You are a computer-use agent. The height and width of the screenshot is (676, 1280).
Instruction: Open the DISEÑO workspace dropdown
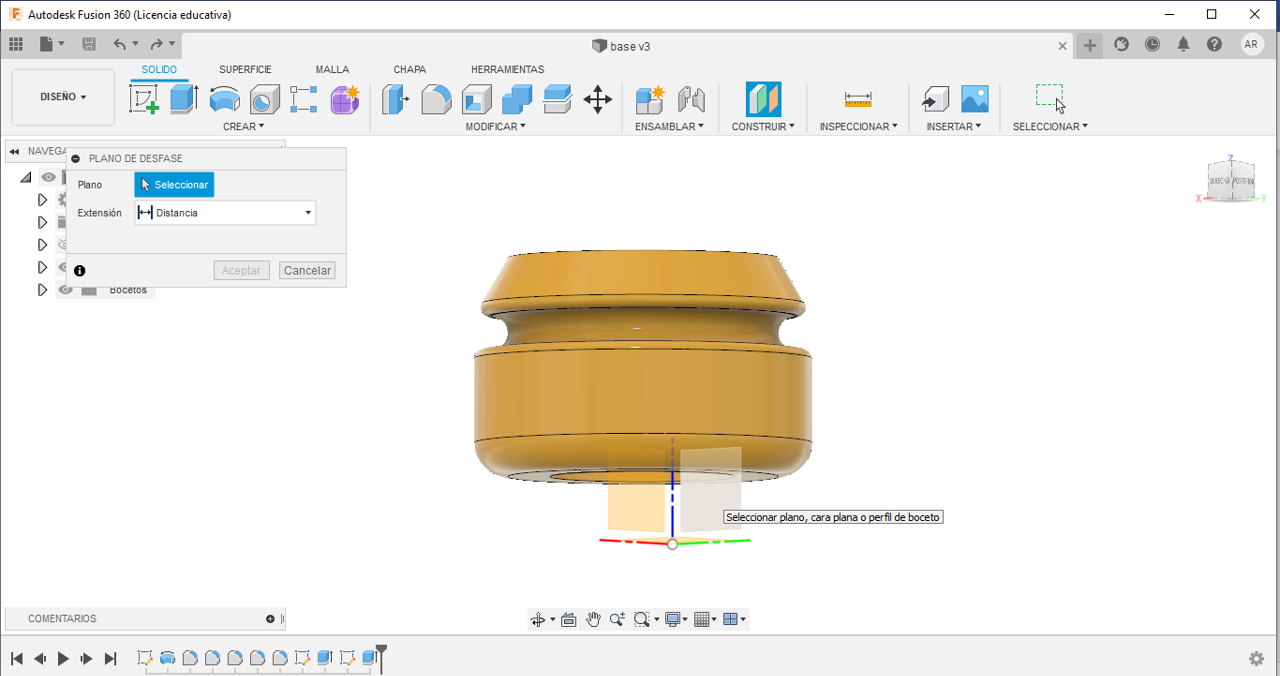click(x=63, y=97)
